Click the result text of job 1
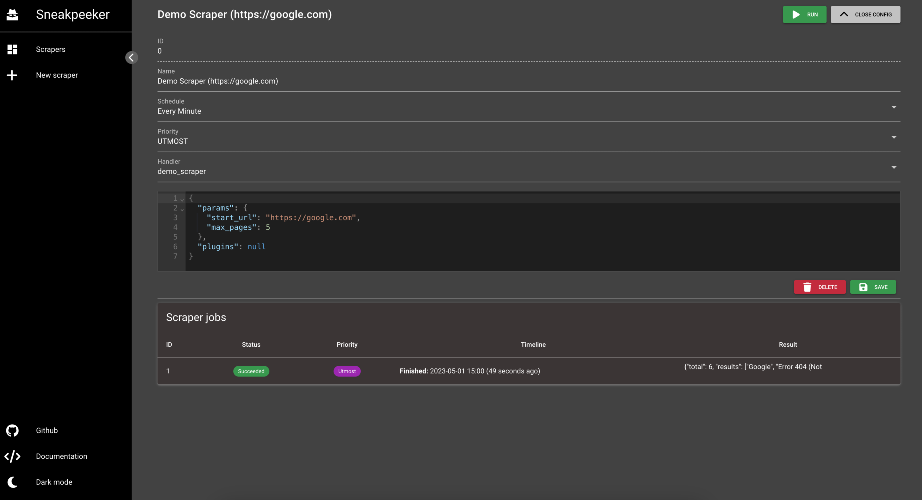Screen dimensions: 922x500 (753, 367)
